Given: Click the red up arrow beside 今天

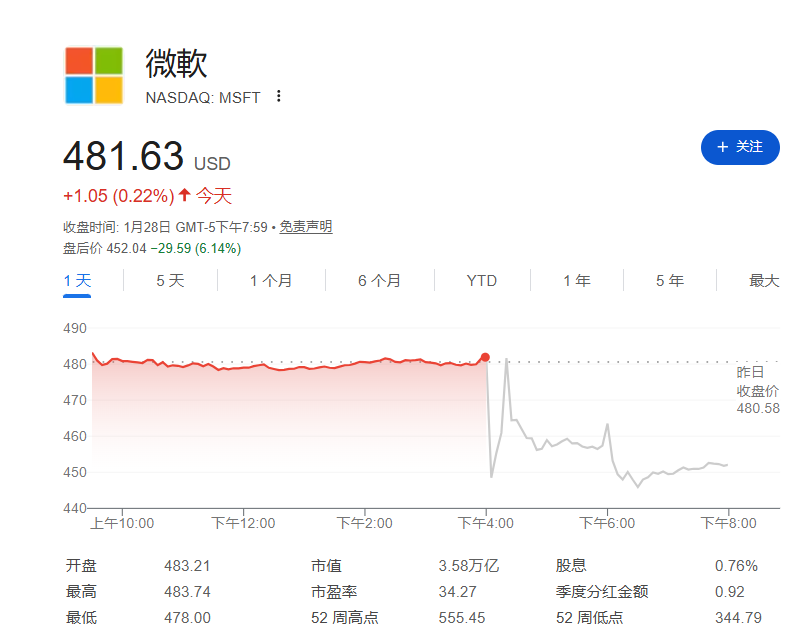Looking at the screenshot, I should click(x=185, y=195).
